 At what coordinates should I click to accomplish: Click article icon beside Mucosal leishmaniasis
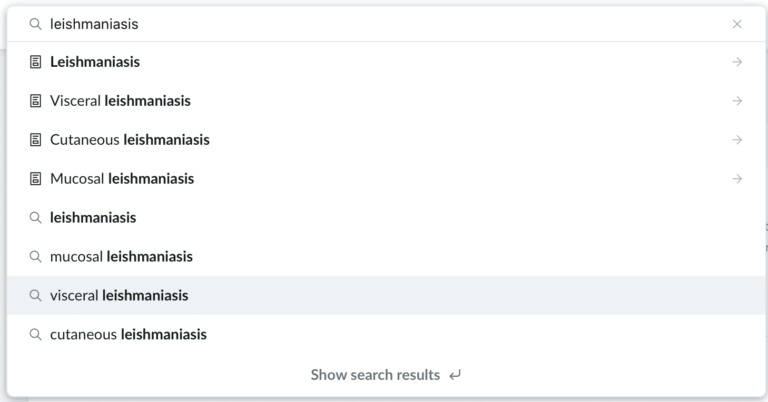(x=36, y=179)
